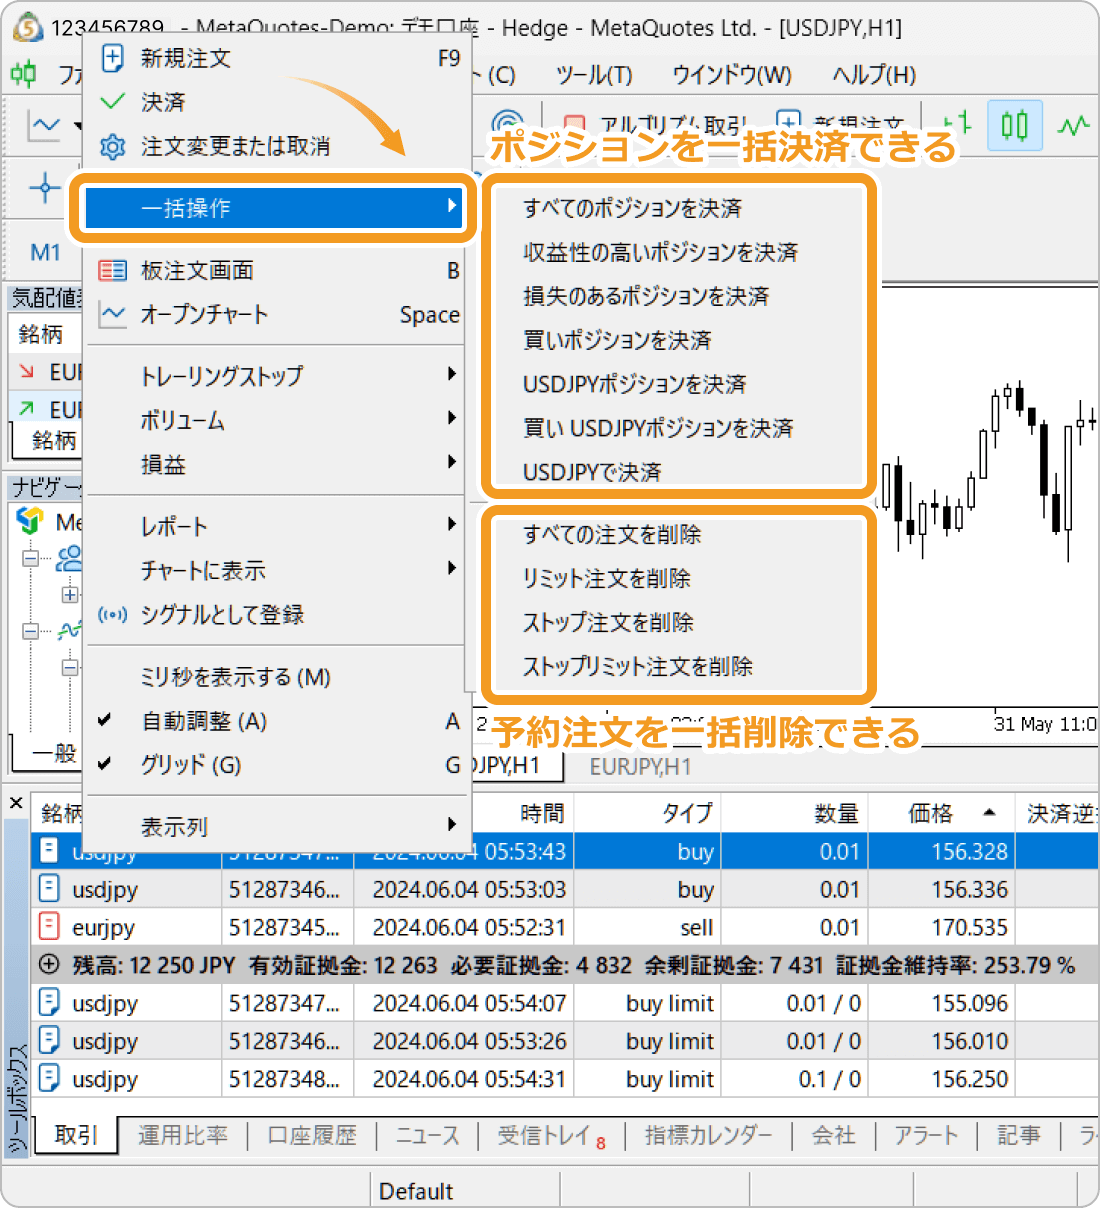
Task: Open the ウインドウ(W) menu
Action: [732, 75]
